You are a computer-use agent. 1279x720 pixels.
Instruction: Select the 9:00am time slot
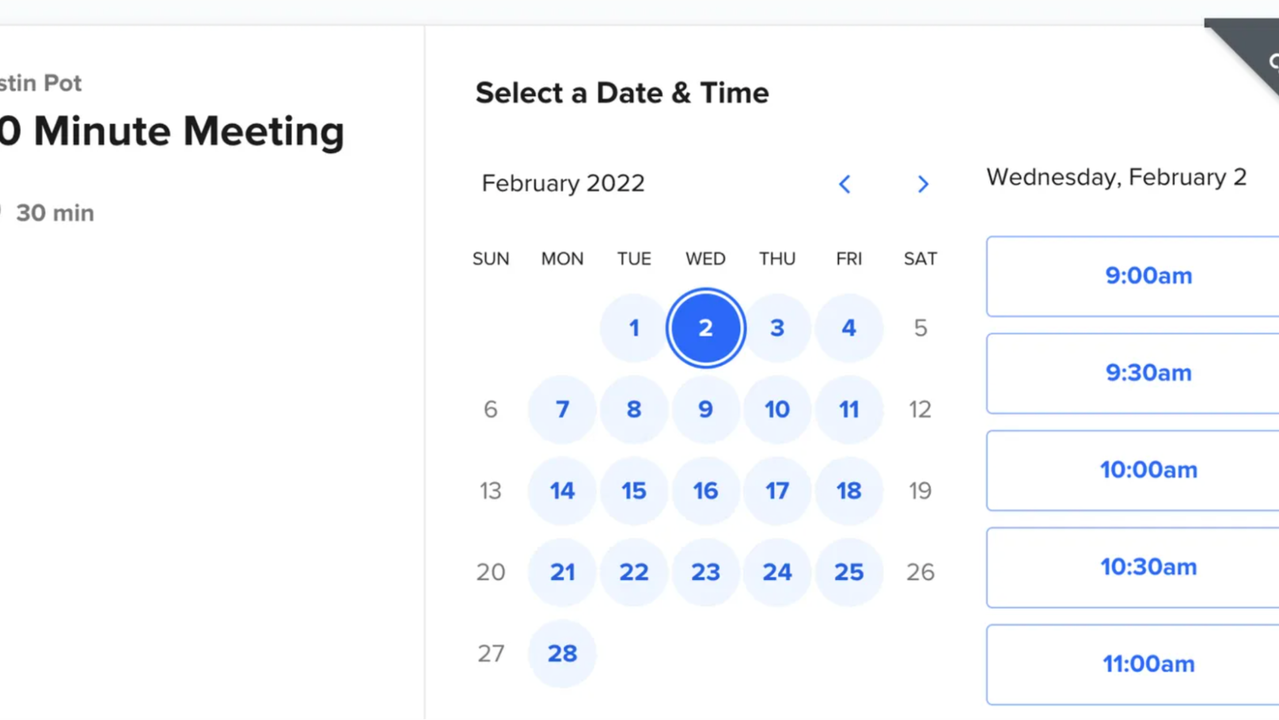(1148, 276)
